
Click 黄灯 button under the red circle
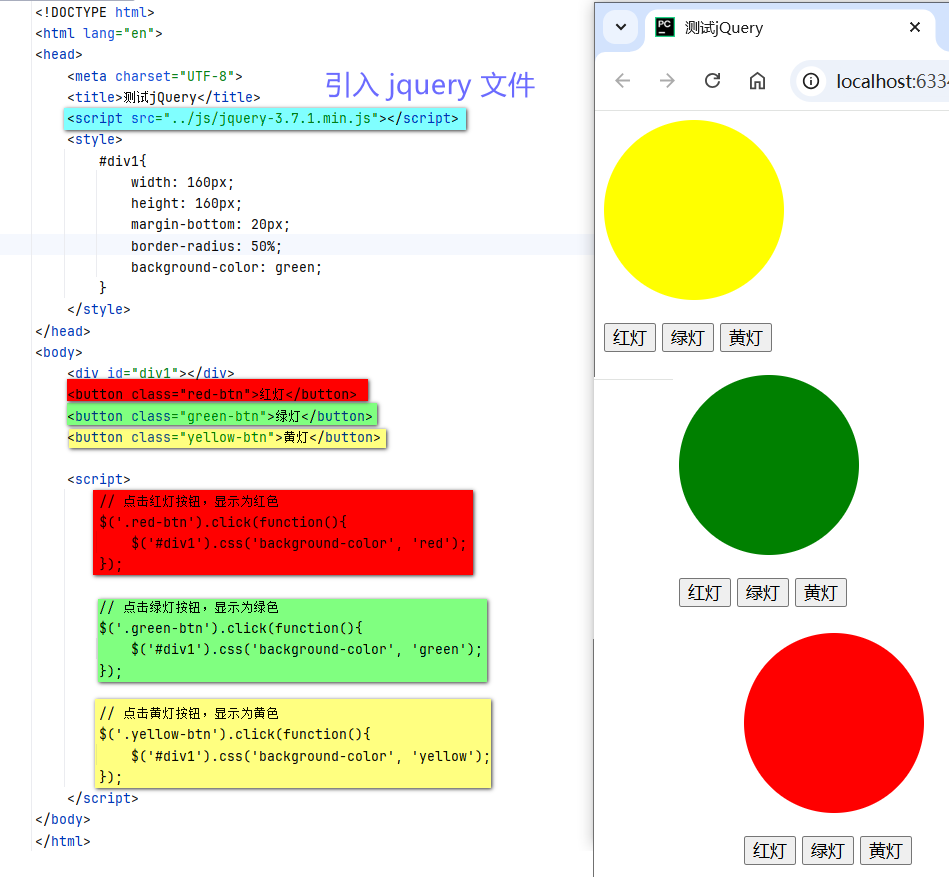(885, 850)
